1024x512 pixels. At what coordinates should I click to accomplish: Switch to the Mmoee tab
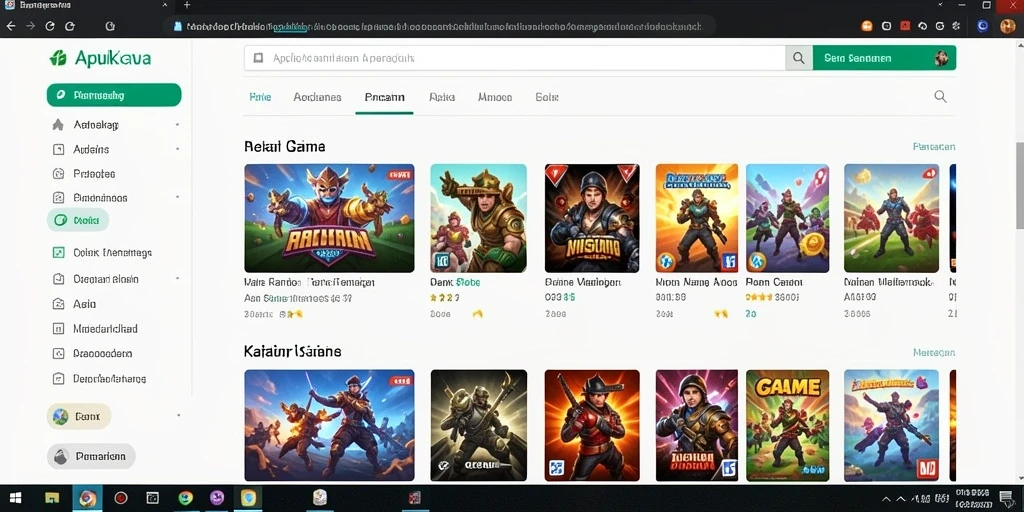495,97
